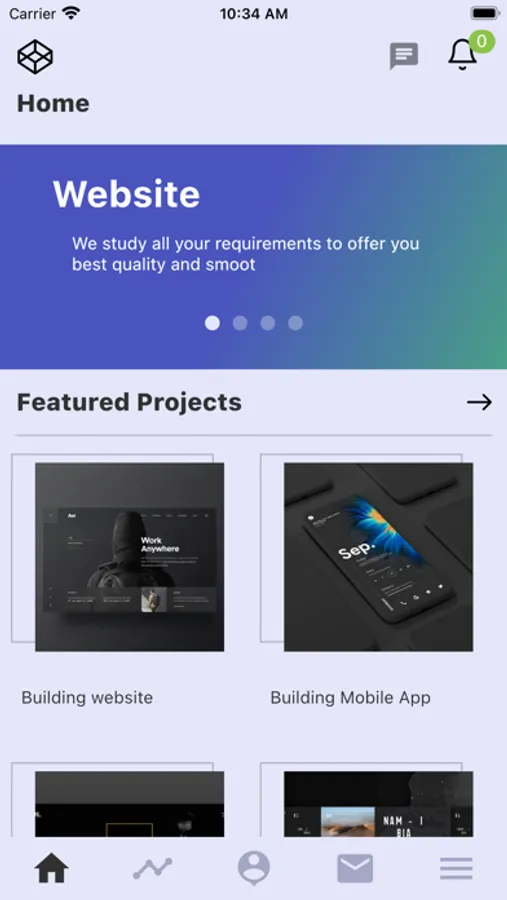
Task: Tap the Website banner heading
Action: 127,194
